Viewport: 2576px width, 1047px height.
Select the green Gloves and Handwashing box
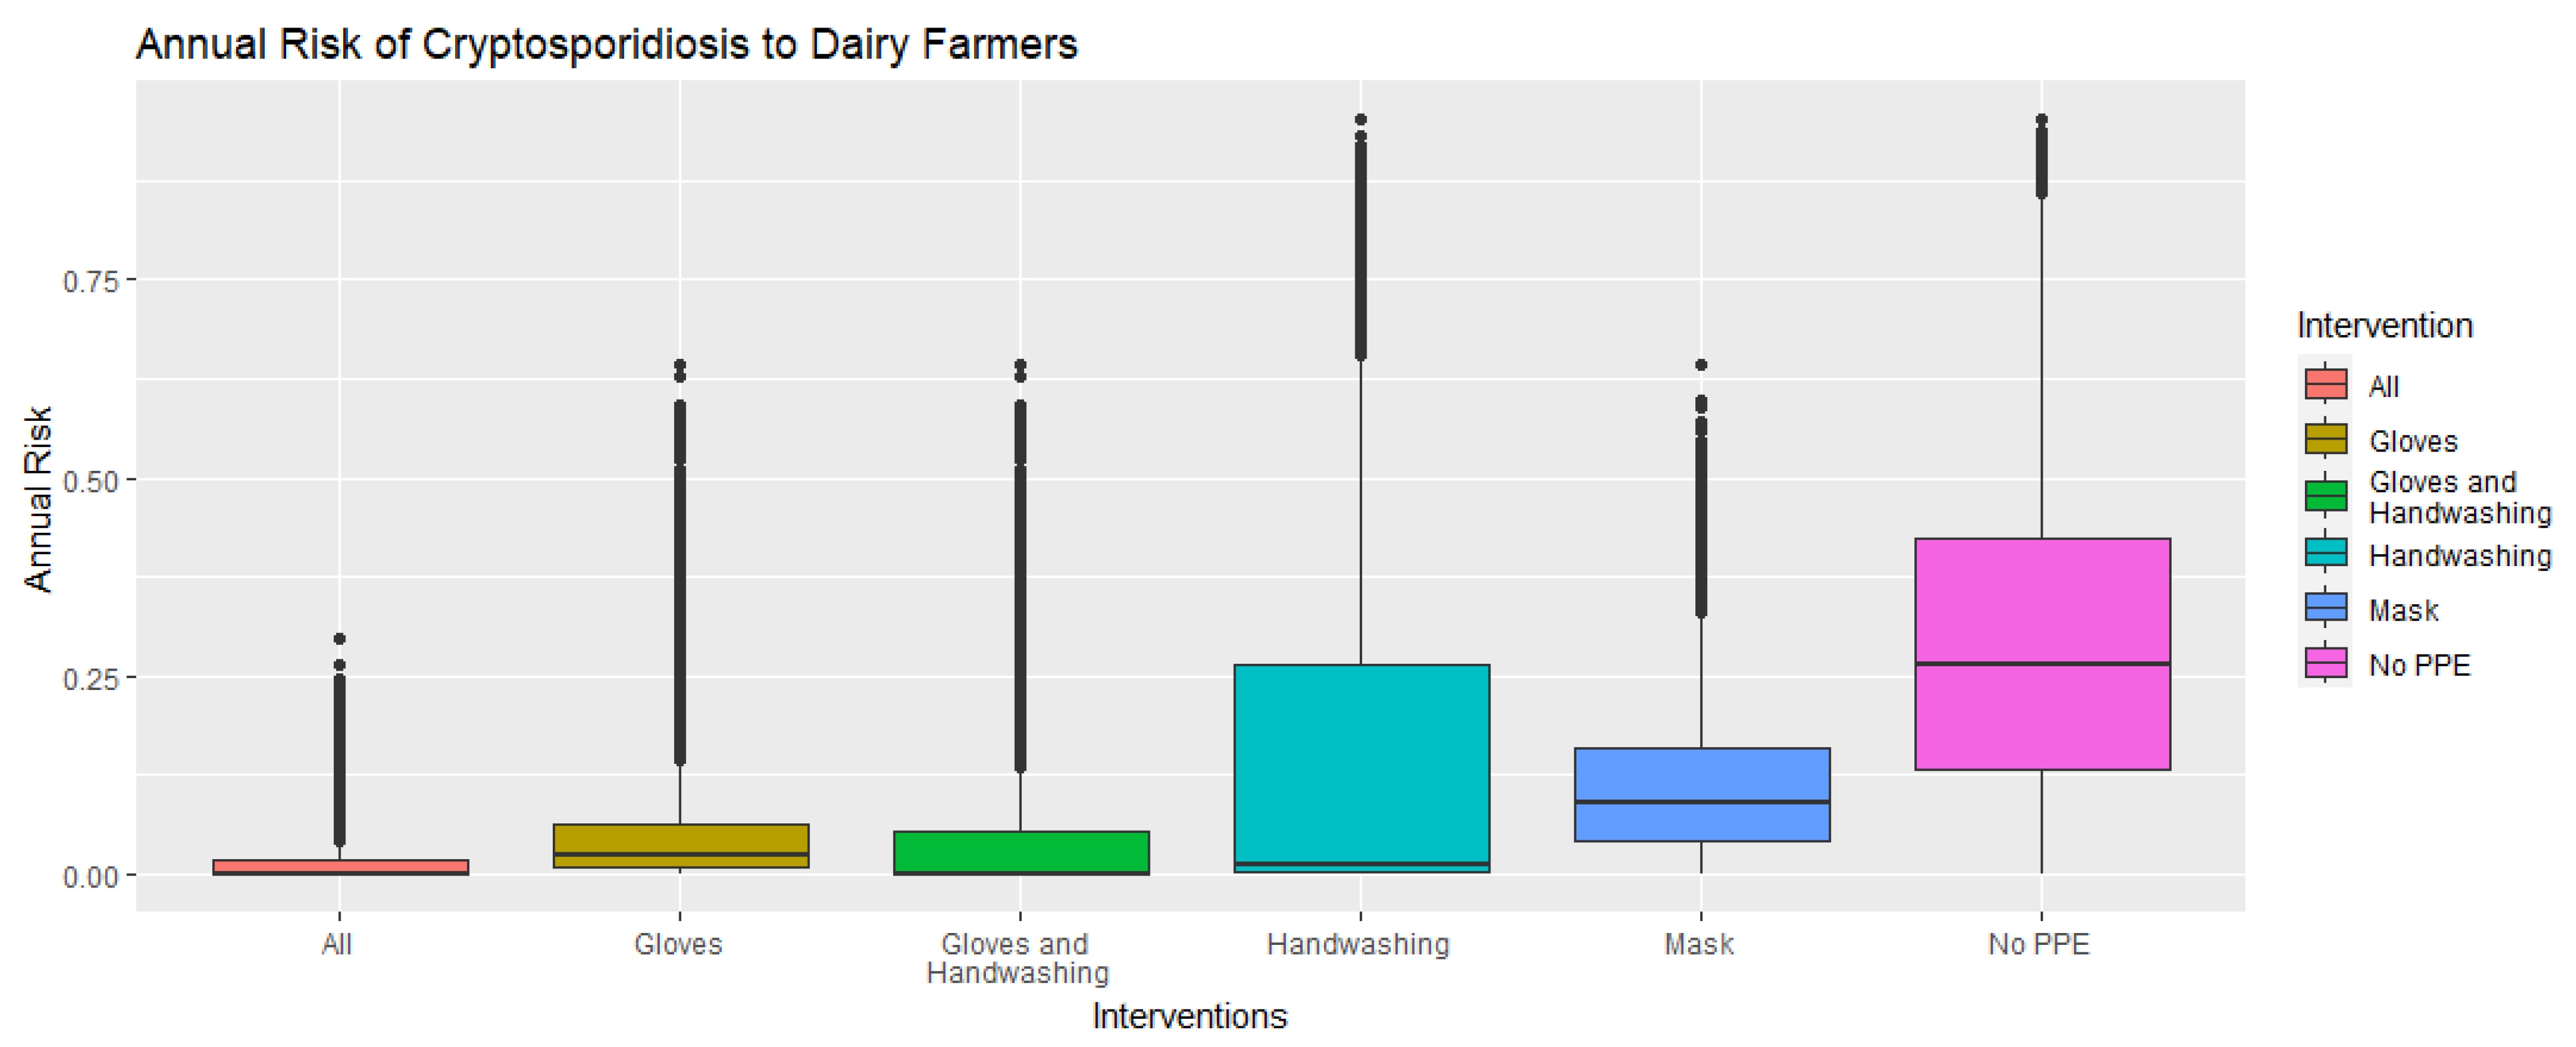point(1020,850)
